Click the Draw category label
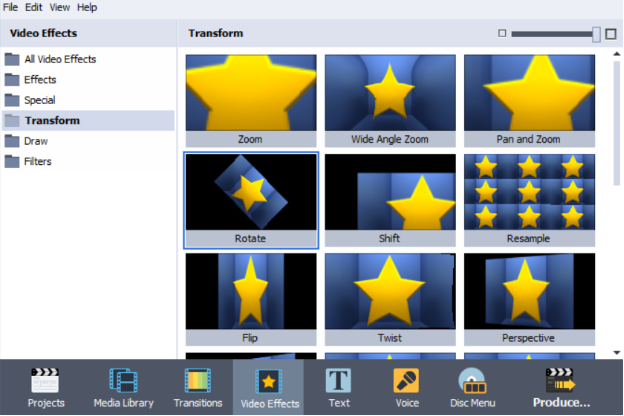The image size is (624, 416). click(36, 141)
